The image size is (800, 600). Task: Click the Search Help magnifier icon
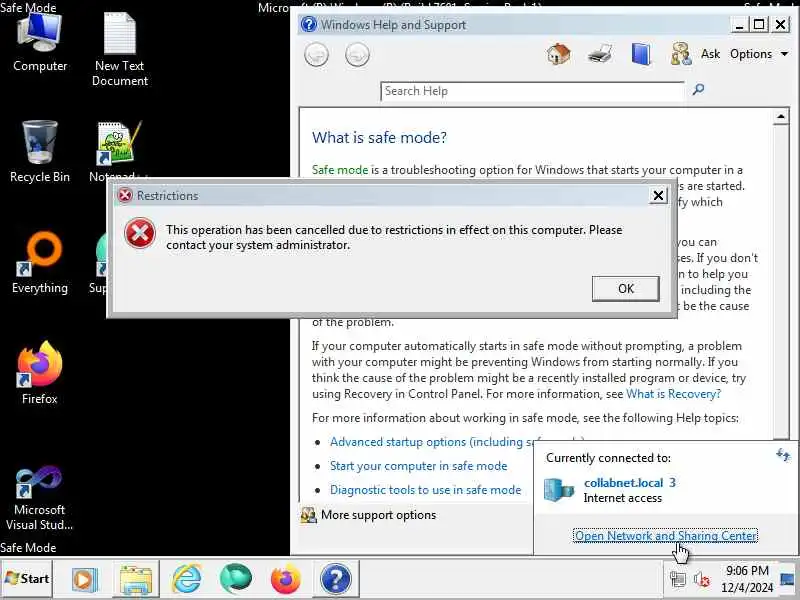tap(698, 90)
